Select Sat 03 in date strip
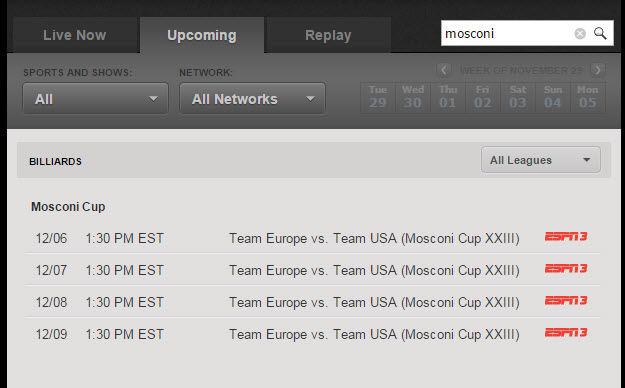This screenshot has width=625, height=388. 518,97
